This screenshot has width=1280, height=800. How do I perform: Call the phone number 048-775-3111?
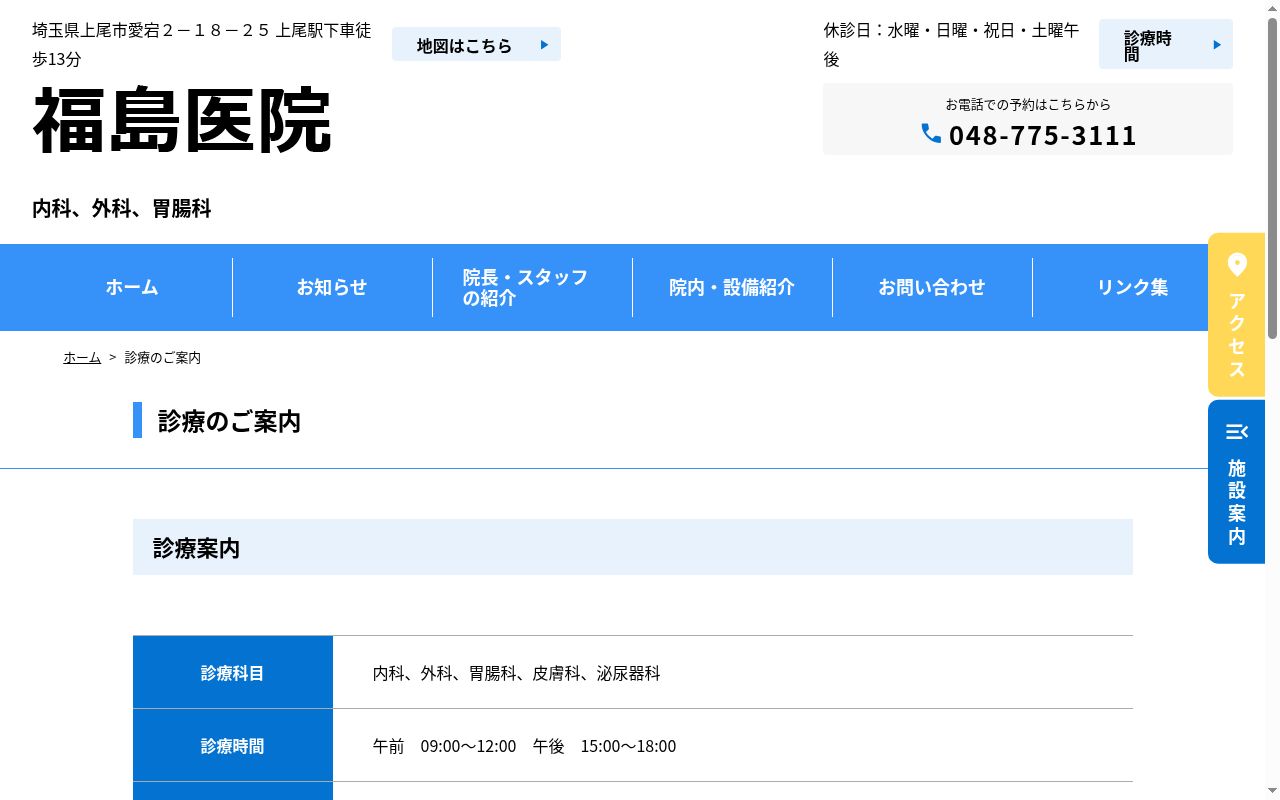pos(1042,135)
